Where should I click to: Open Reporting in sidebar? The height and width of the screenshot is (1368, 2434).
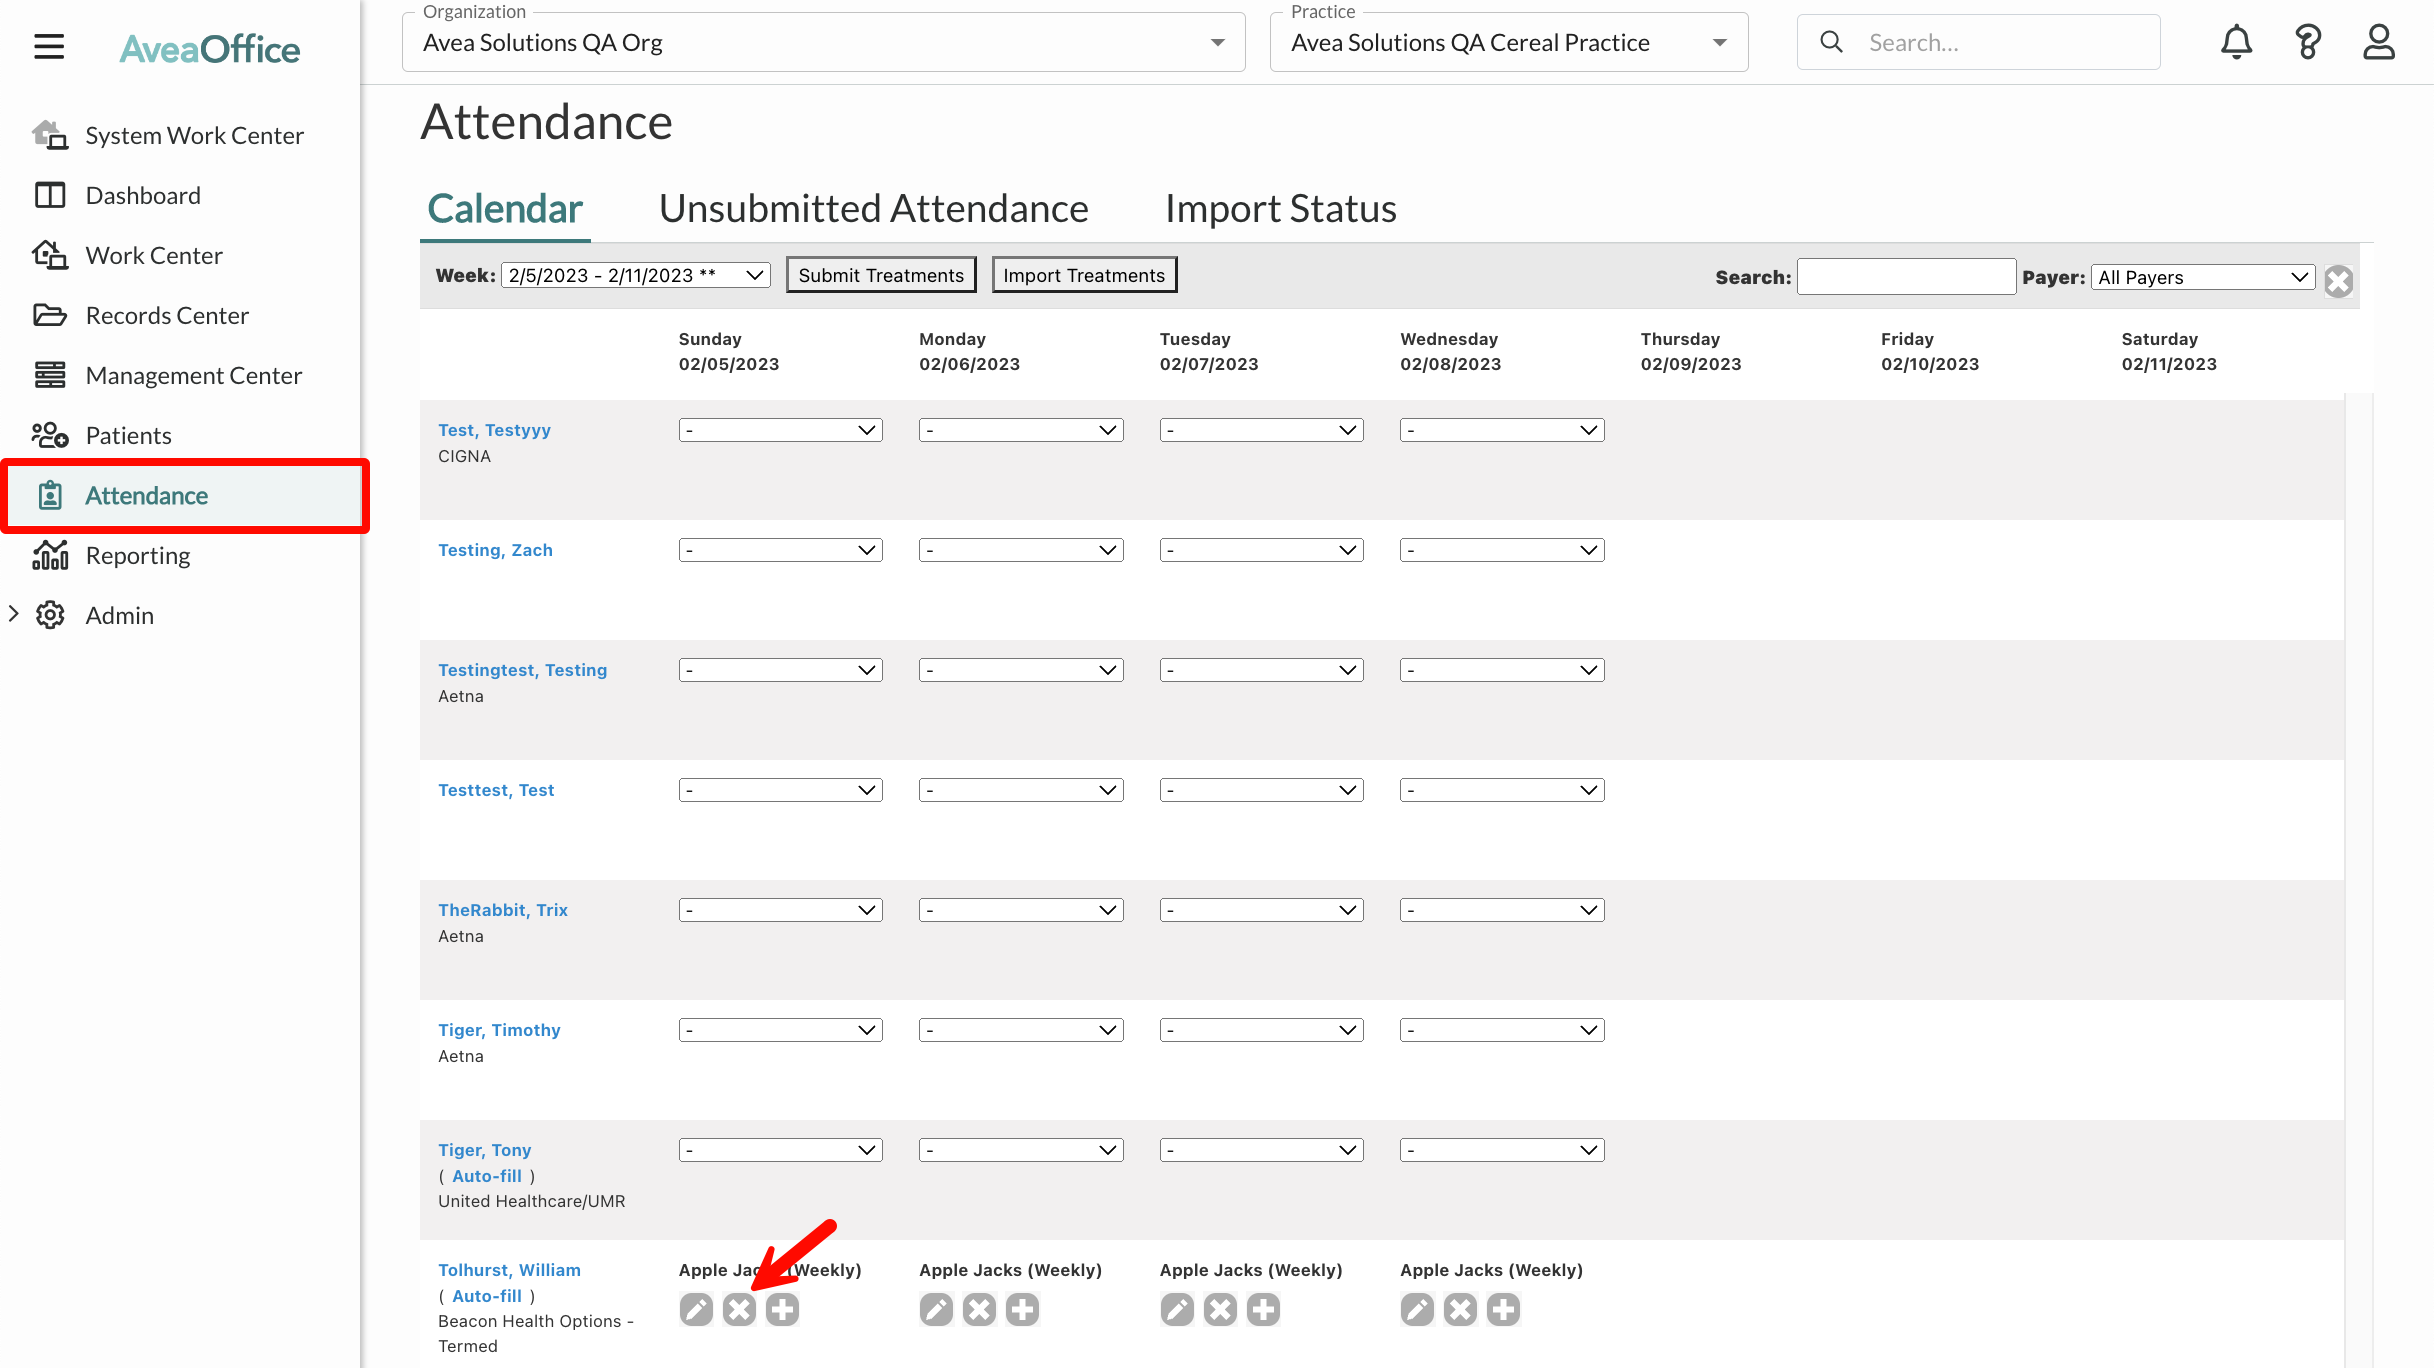pyautogui.click(x=182, y=555)
